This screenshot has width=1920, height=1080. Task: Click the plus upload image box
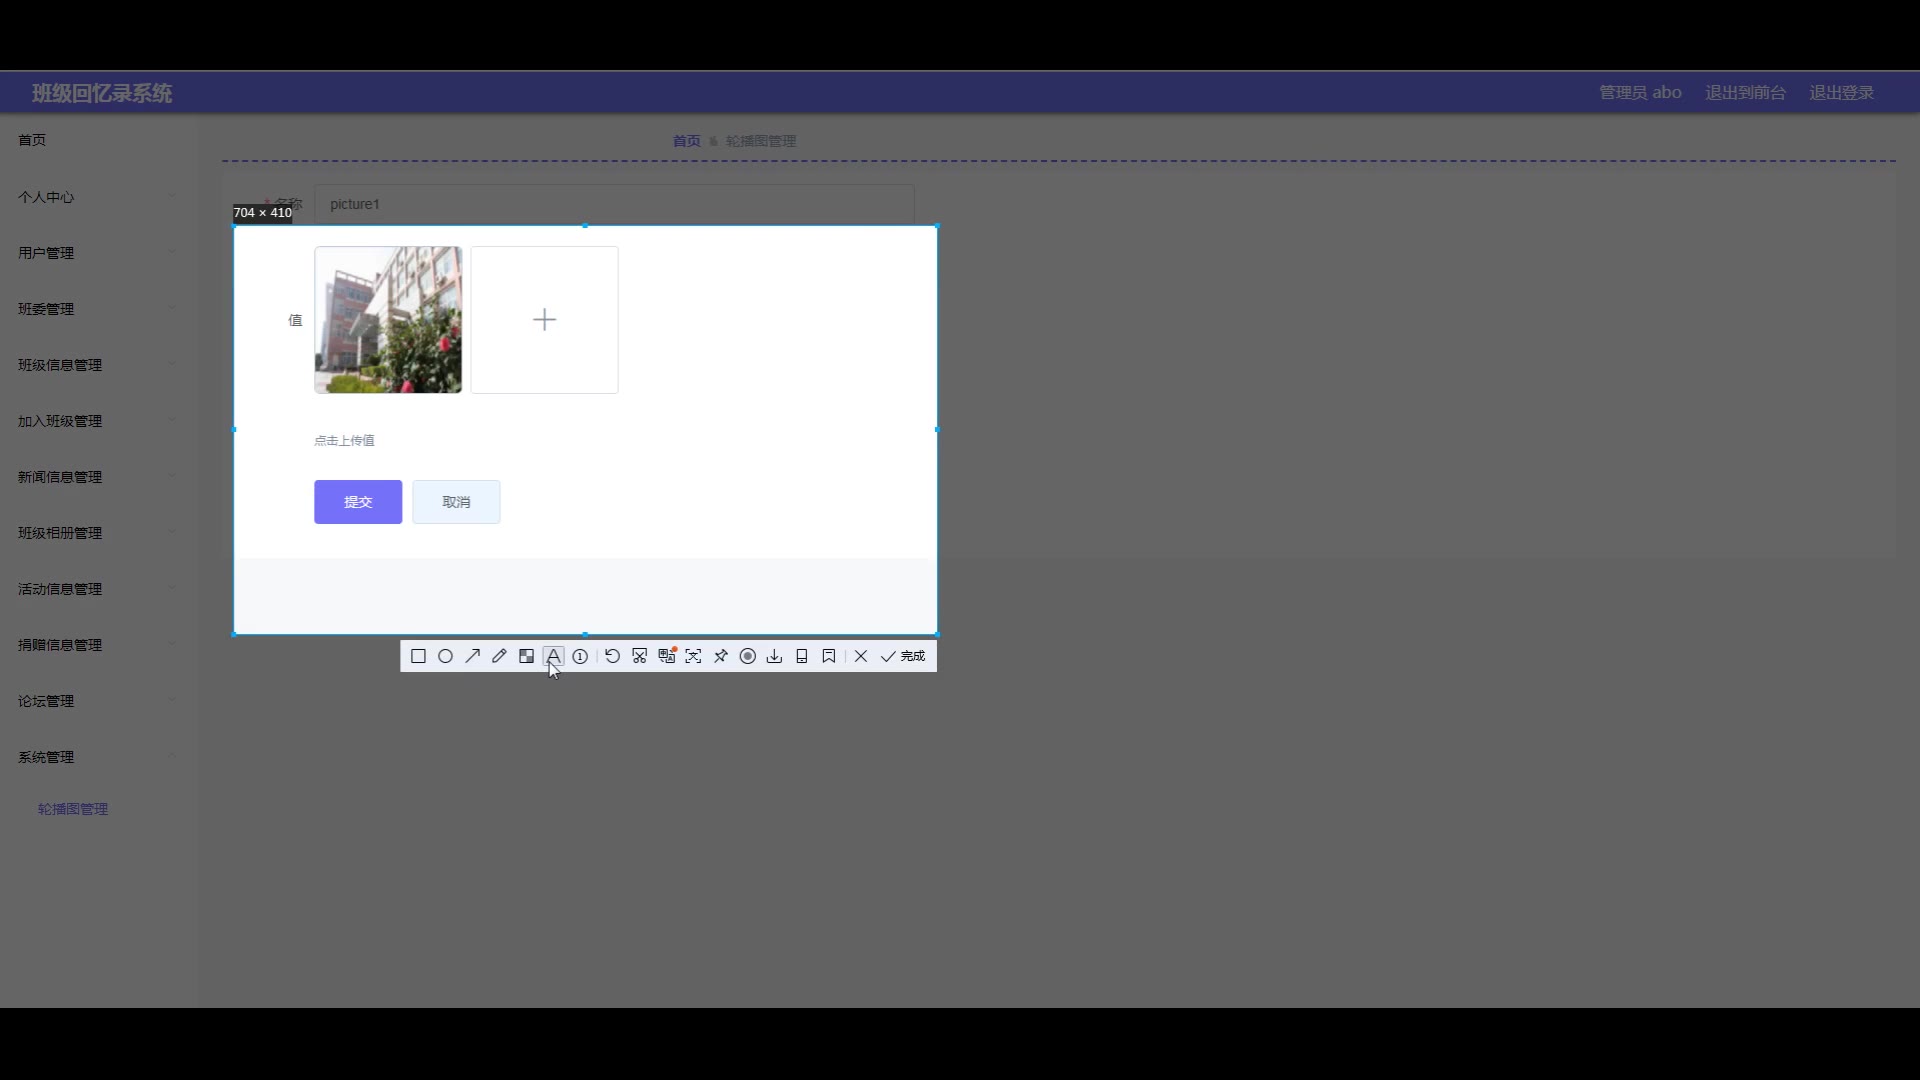(x=544, y=320)
